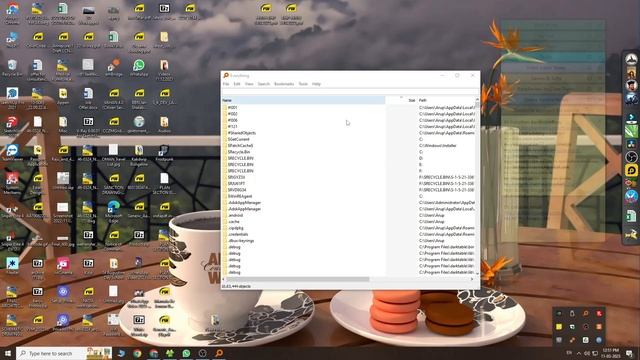Click the volume icon in the tray
Viewport: 640px width, 360px height.
pyautogui.click(x=587, y=353)
